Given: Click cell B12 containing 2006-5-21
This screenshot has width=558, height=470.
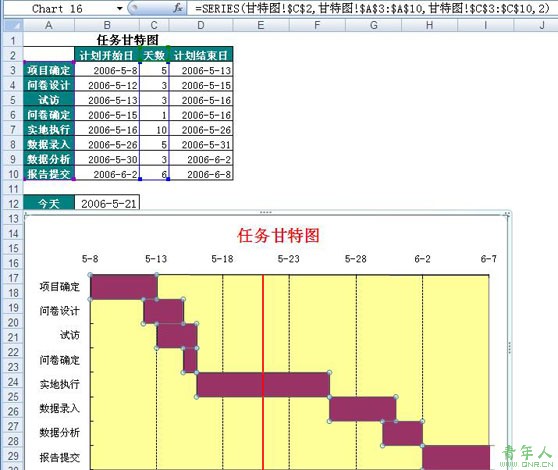Looking at the screenshot, I should point(107,204).
